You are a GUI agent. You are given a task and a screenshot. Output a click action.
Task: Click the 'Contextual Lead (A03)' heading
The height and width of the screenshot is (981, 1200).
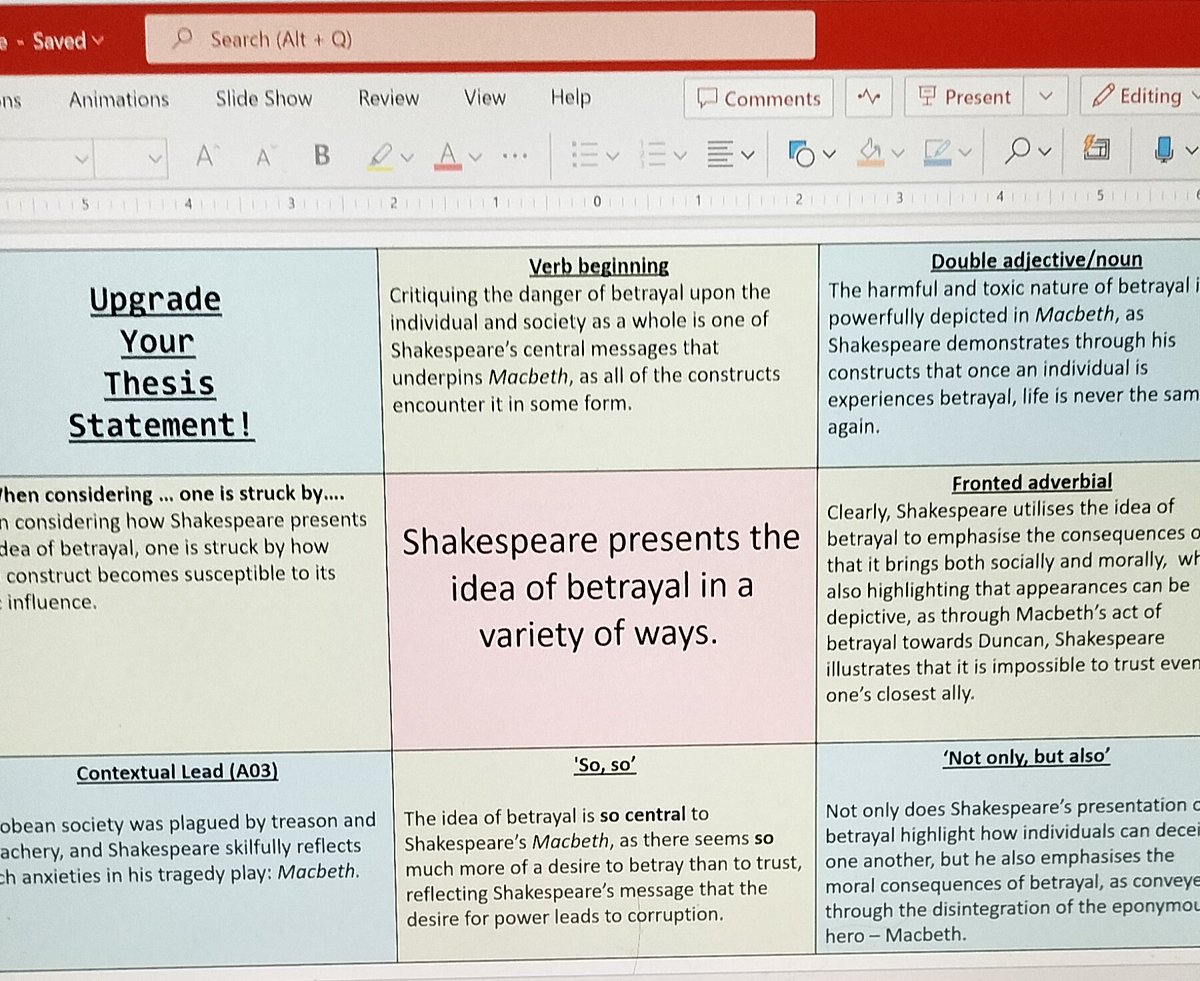pos(177,773)
